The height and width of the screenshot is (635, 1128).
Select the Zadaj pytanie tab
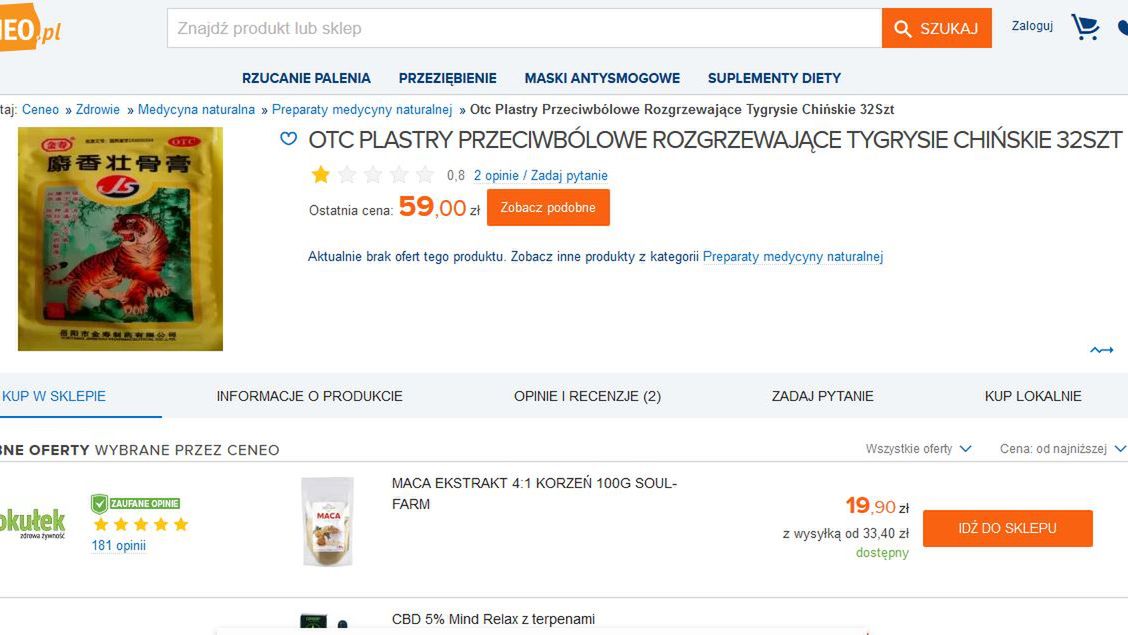tap(822, 396)
